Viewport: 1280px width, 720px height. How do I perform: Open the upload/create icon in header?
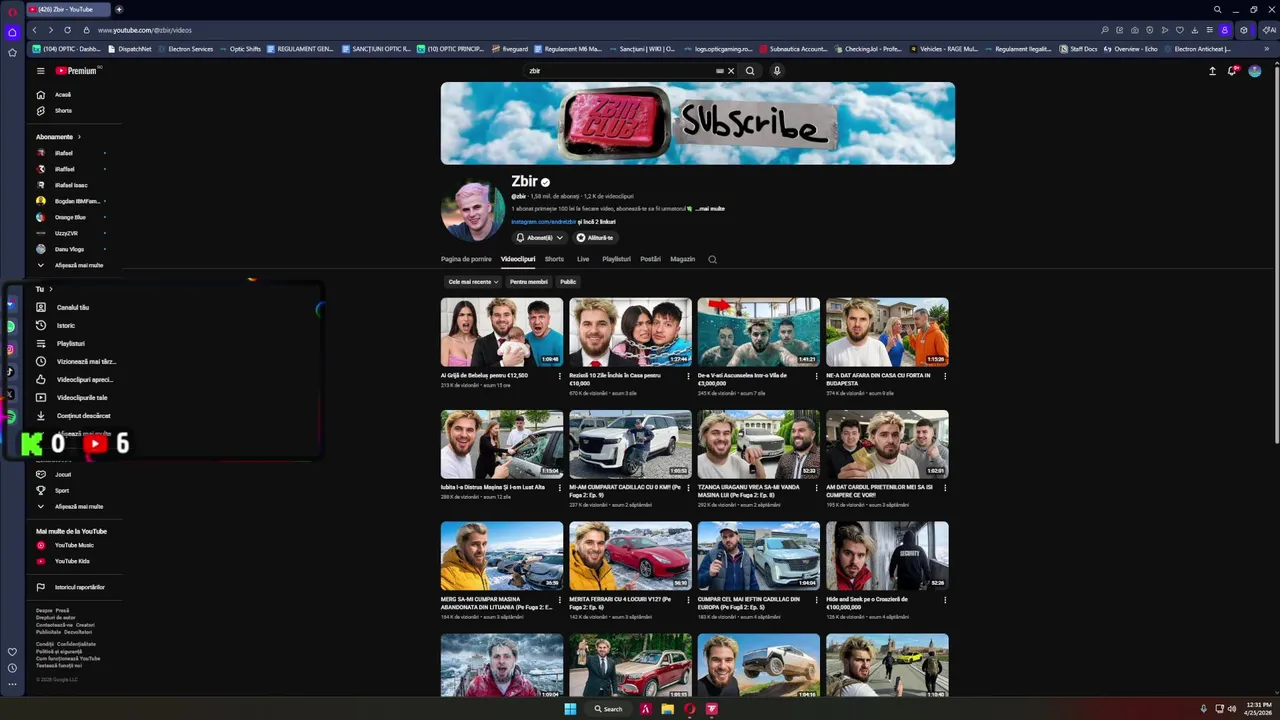point(1212,71)
